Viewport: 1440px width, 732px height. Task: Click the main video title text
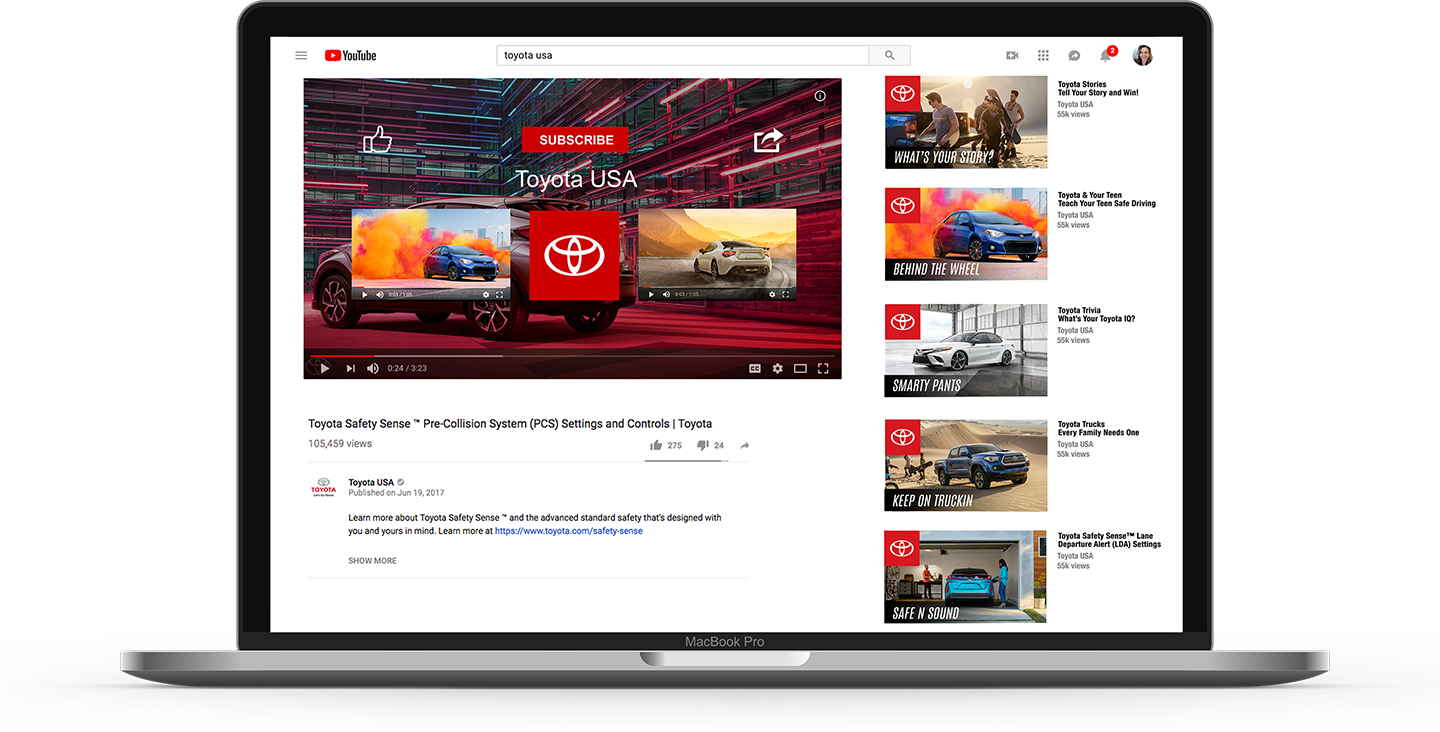(x=510, y=424)
